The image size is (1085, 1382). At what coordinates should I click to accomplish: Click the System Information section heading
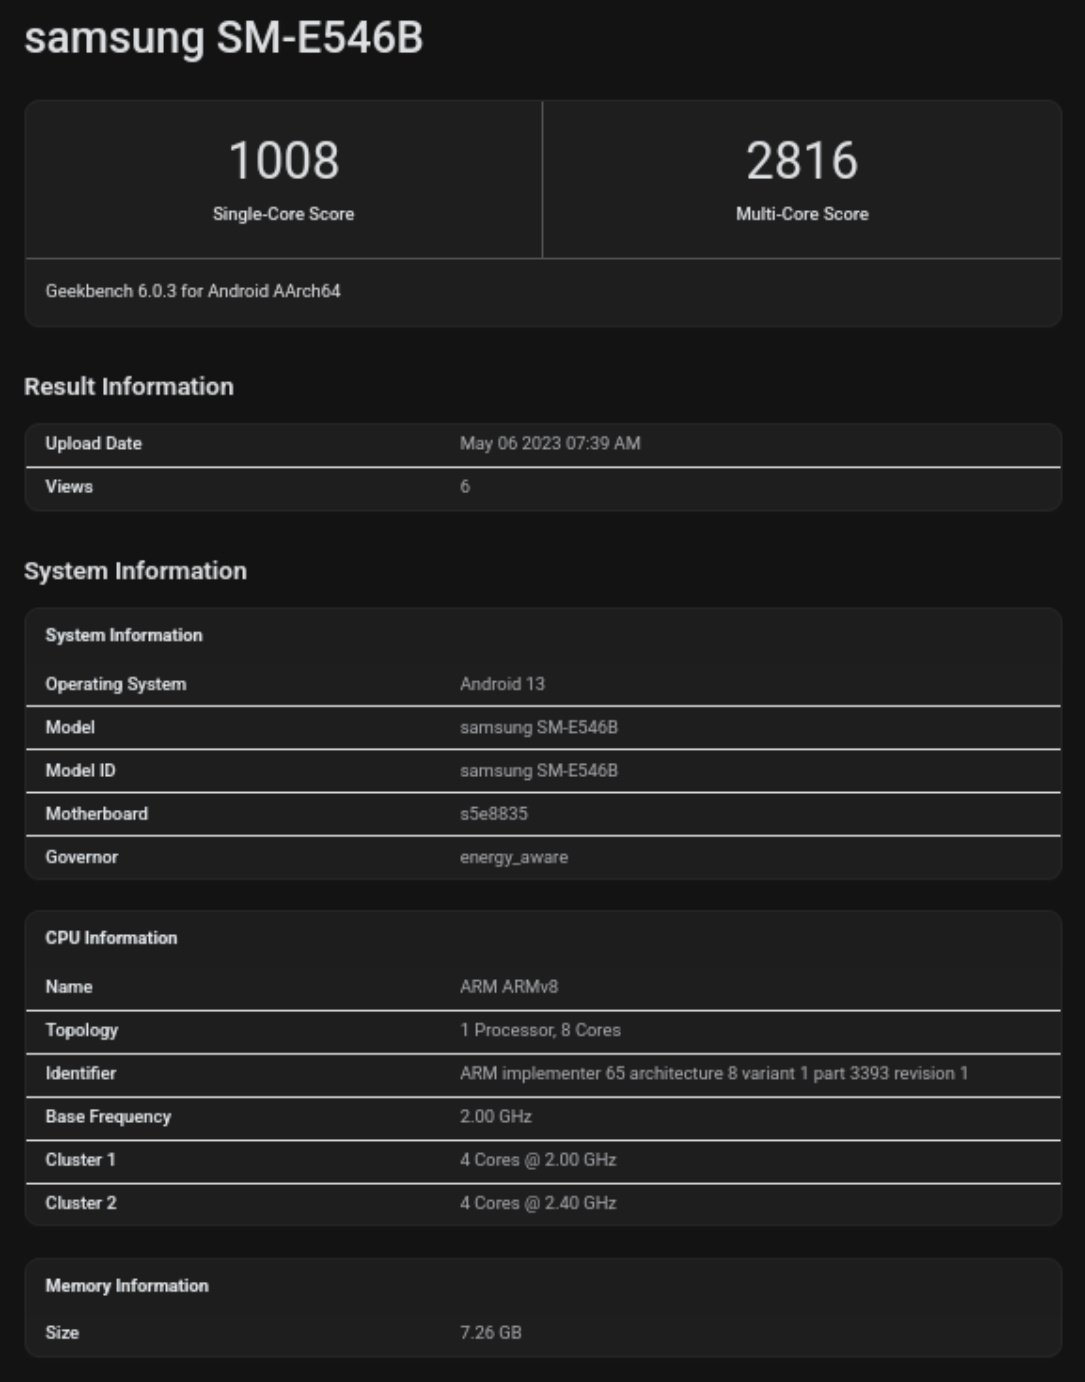click(x=135, y=571)
